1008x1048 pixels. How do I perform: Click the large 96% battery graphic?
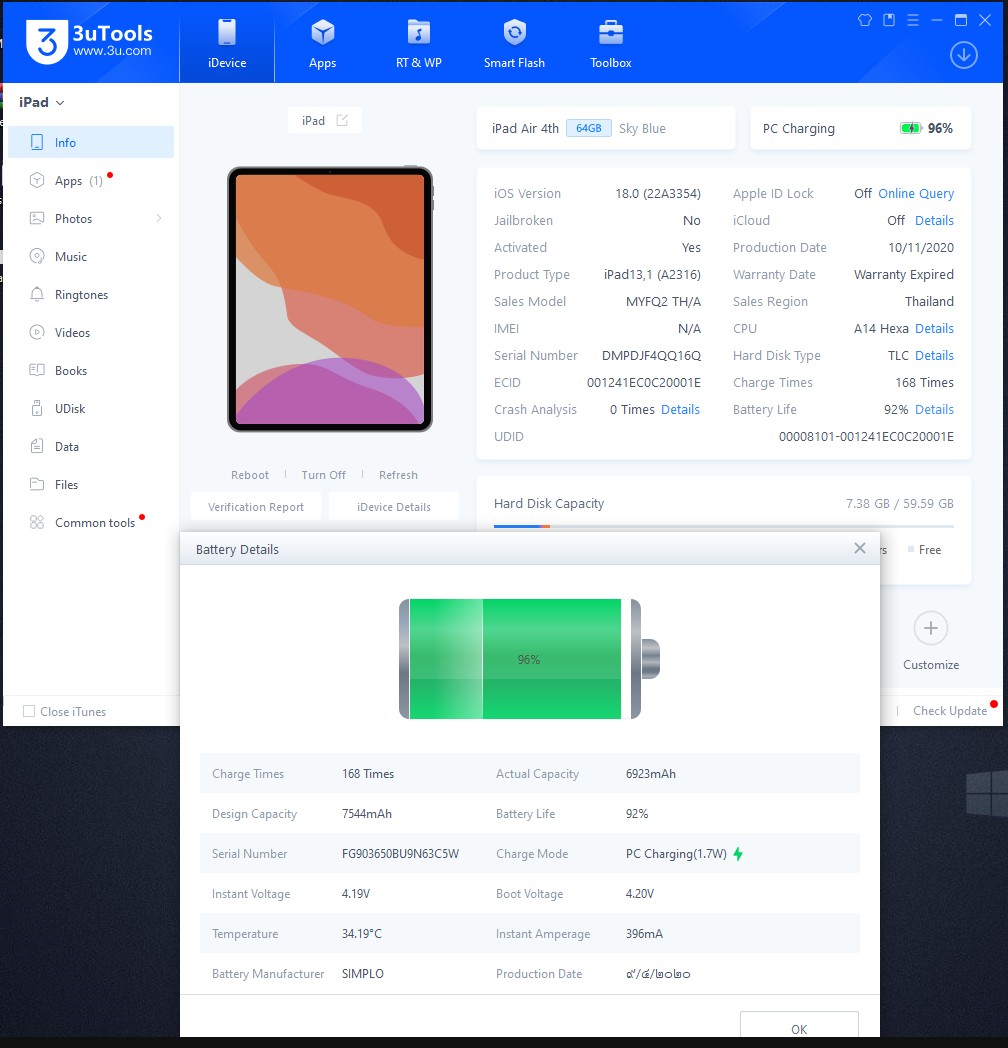[x=529, y=659]
